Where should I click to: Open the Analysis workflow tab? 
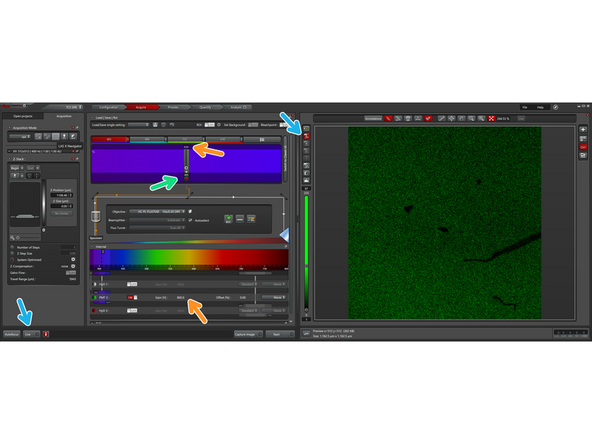pos(238,107)
